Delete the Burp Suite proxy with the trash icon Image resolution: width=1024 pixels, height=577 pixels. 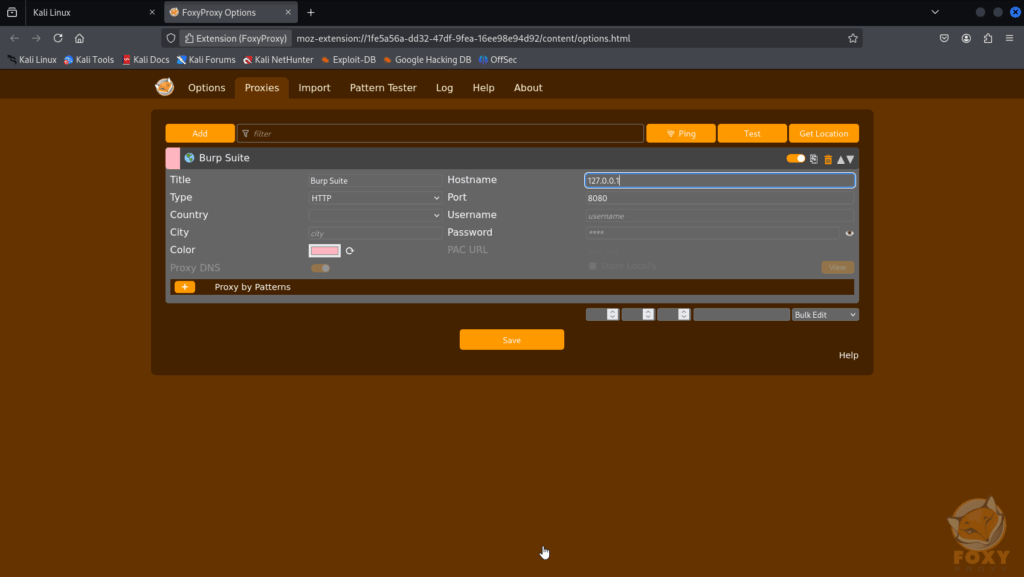[828, 159]
